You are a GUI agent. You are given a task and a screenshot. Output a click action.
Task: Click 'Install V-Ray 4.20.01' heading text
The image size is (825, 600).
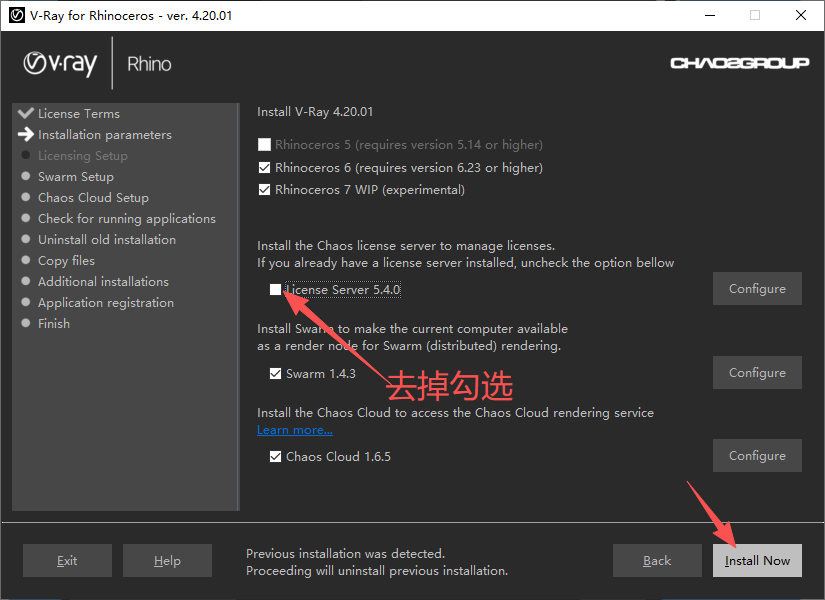pyautogui.click(x=315, y=112)
